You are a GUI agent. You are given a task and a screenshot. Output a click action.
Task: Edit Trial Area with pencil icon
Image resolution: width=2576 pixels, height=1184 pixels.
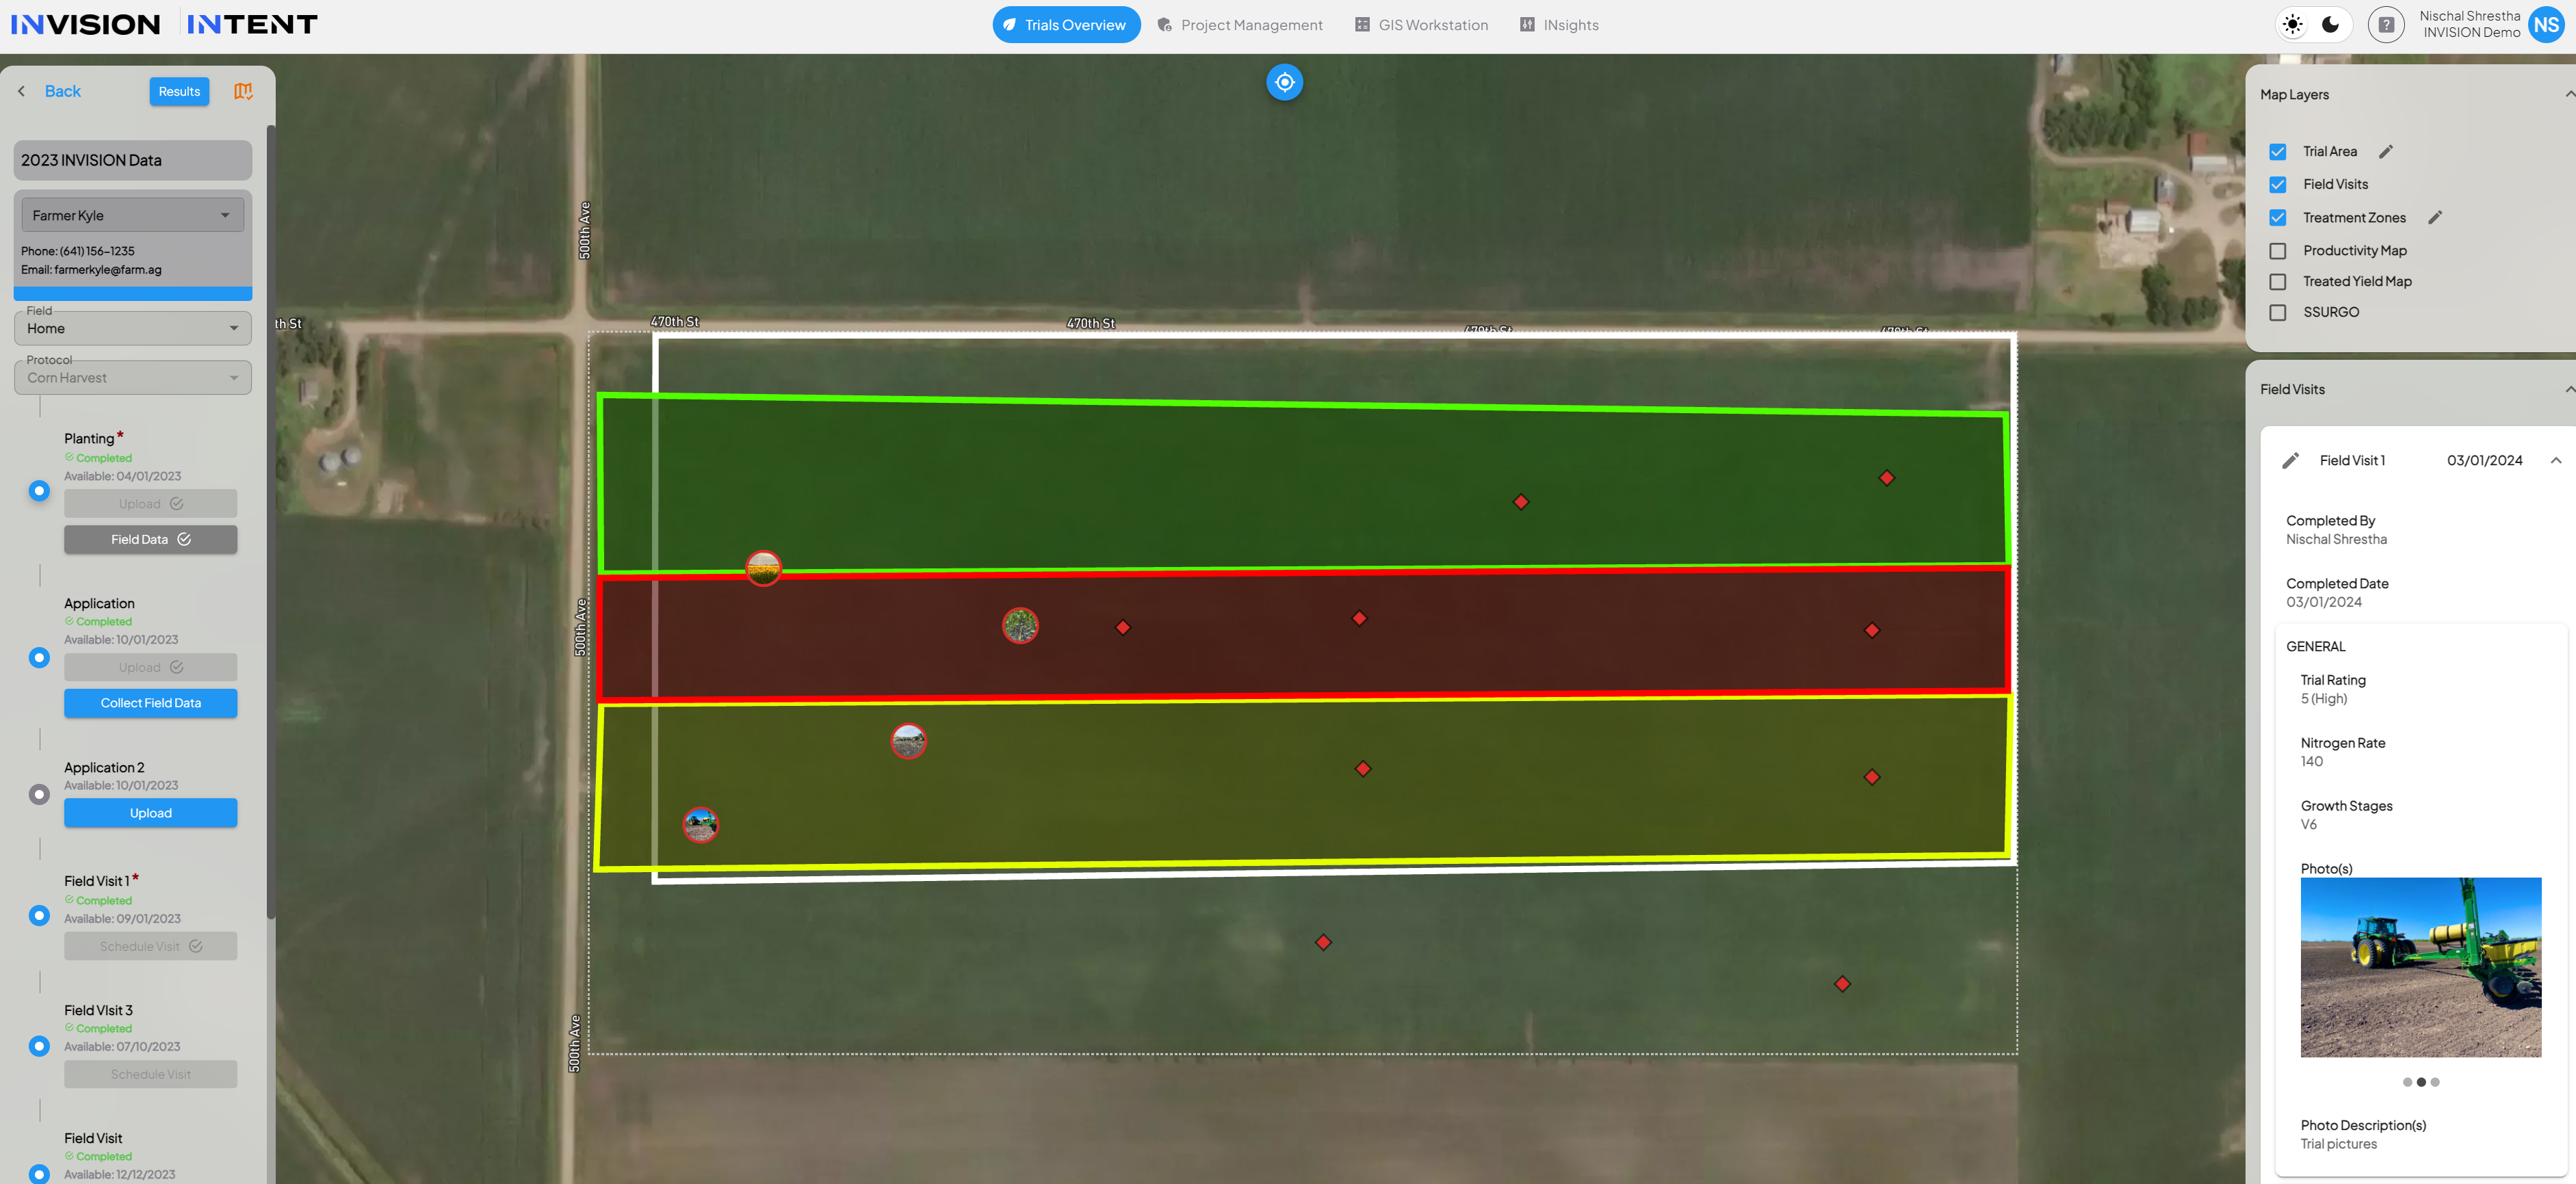pyautogui.click(x=2386, y=152)
